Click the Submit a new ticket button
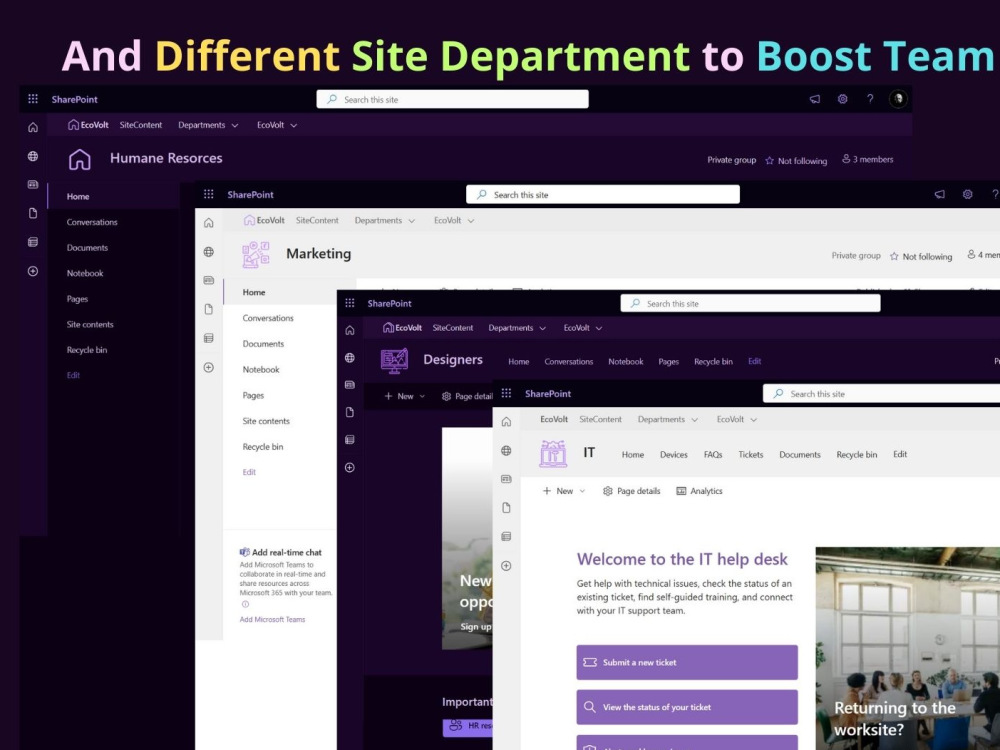Screen dimensions: 1000x750 (x=686, y=661)
